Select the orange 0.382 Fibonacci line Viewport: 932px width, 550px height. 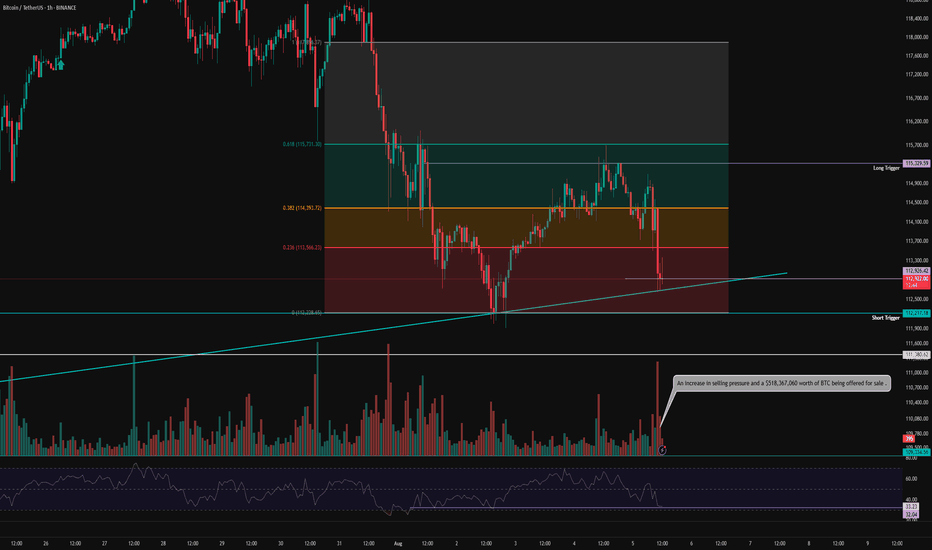[x=526, y=208]
